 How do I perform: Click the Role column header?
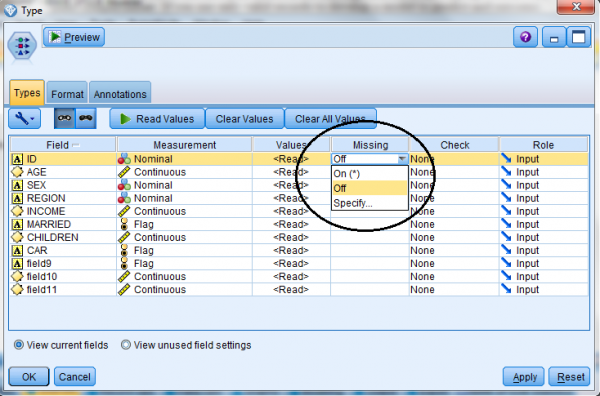point(543,145)
